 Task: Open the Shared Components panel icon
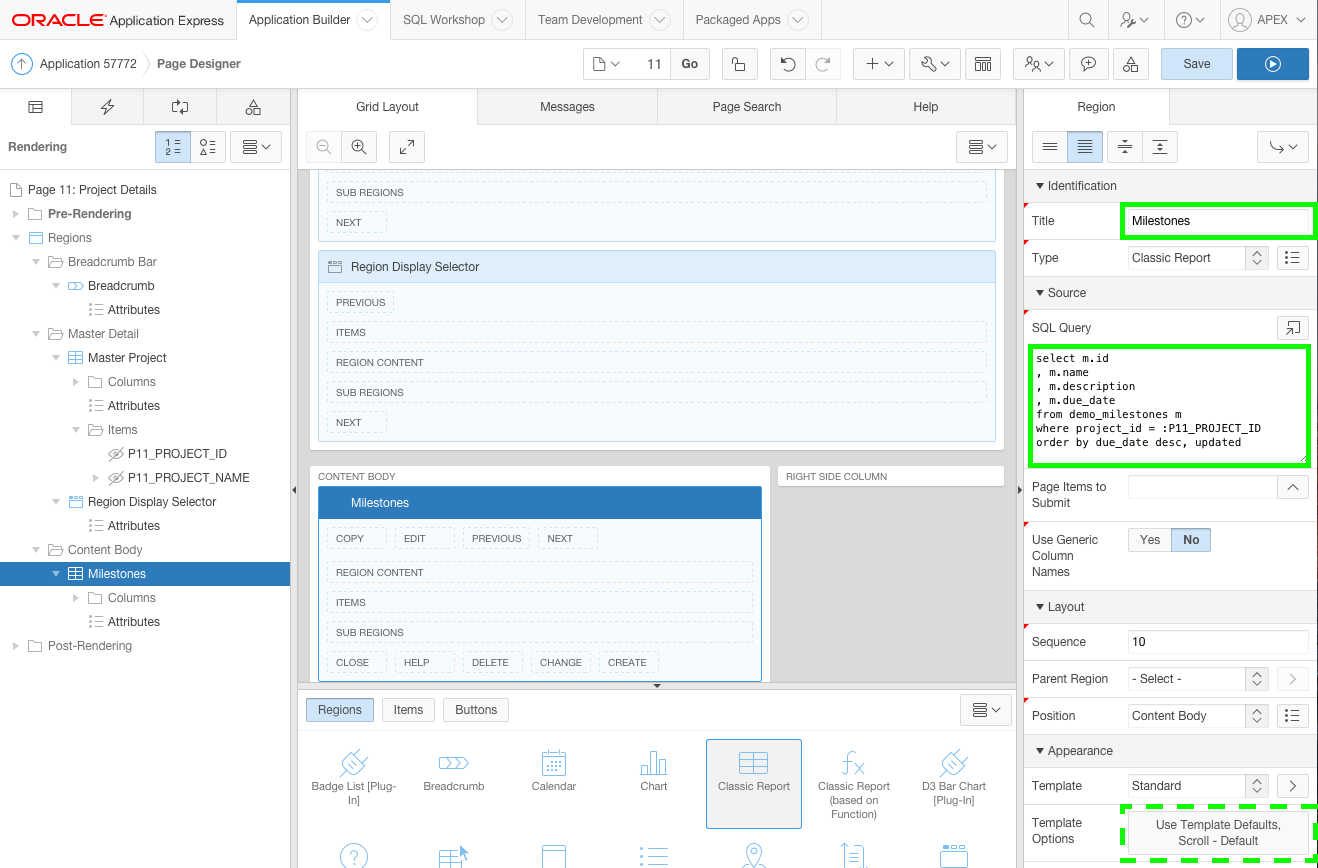pyautogui.click(x=253, y=106)
